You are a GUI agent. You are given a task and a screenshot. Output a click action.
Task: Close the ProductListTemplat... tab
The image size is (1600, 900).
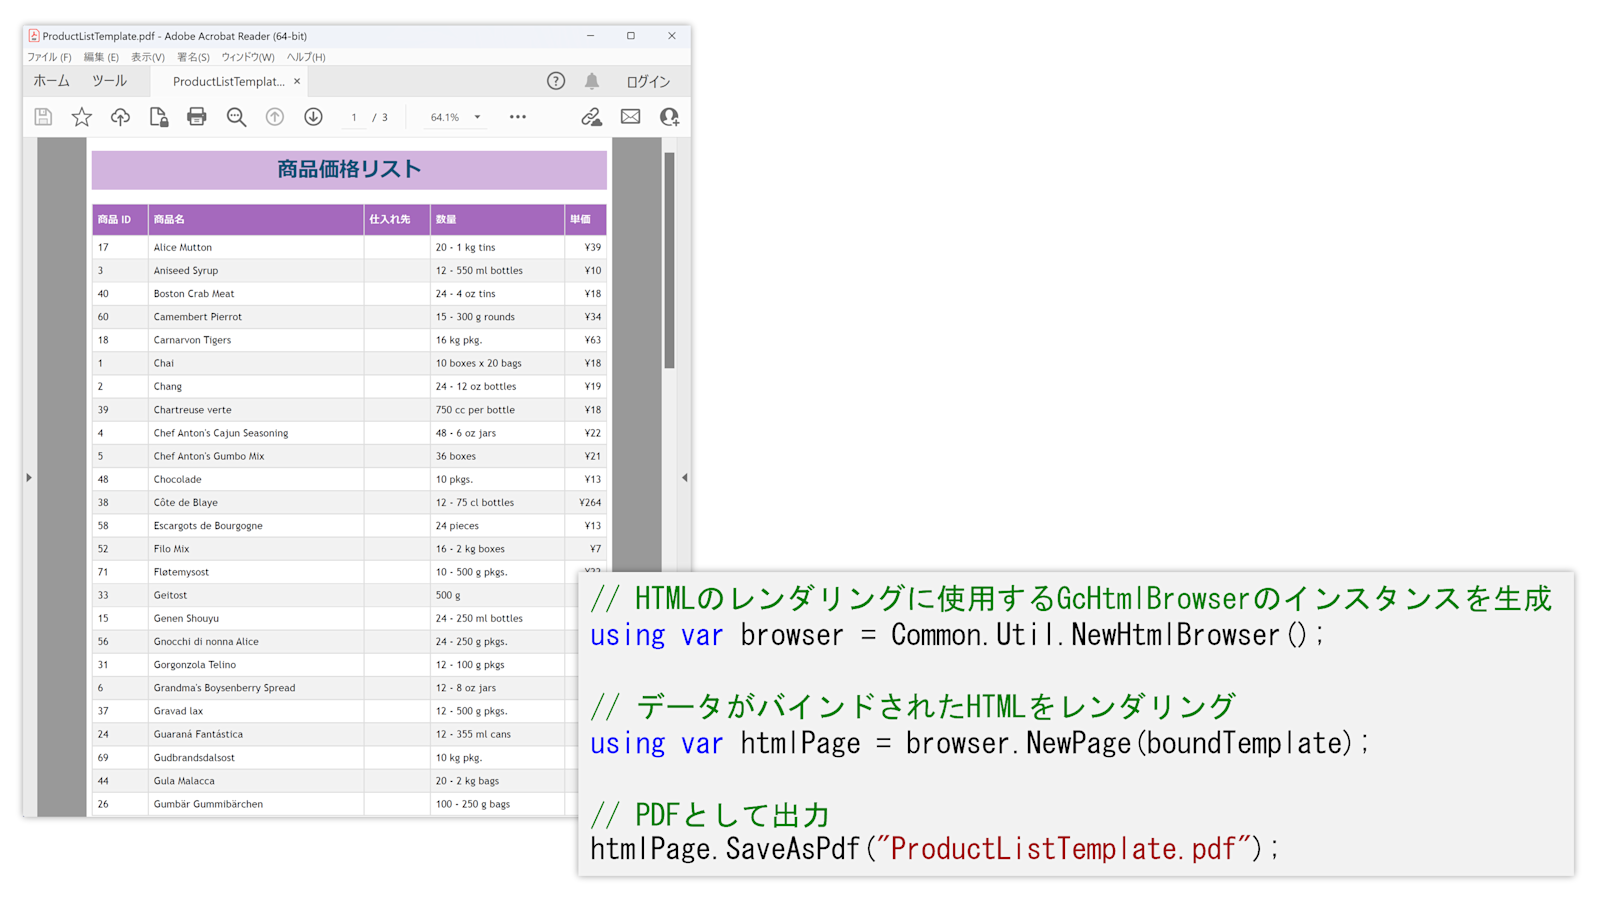pyautogui.click(x=297, y=82)
